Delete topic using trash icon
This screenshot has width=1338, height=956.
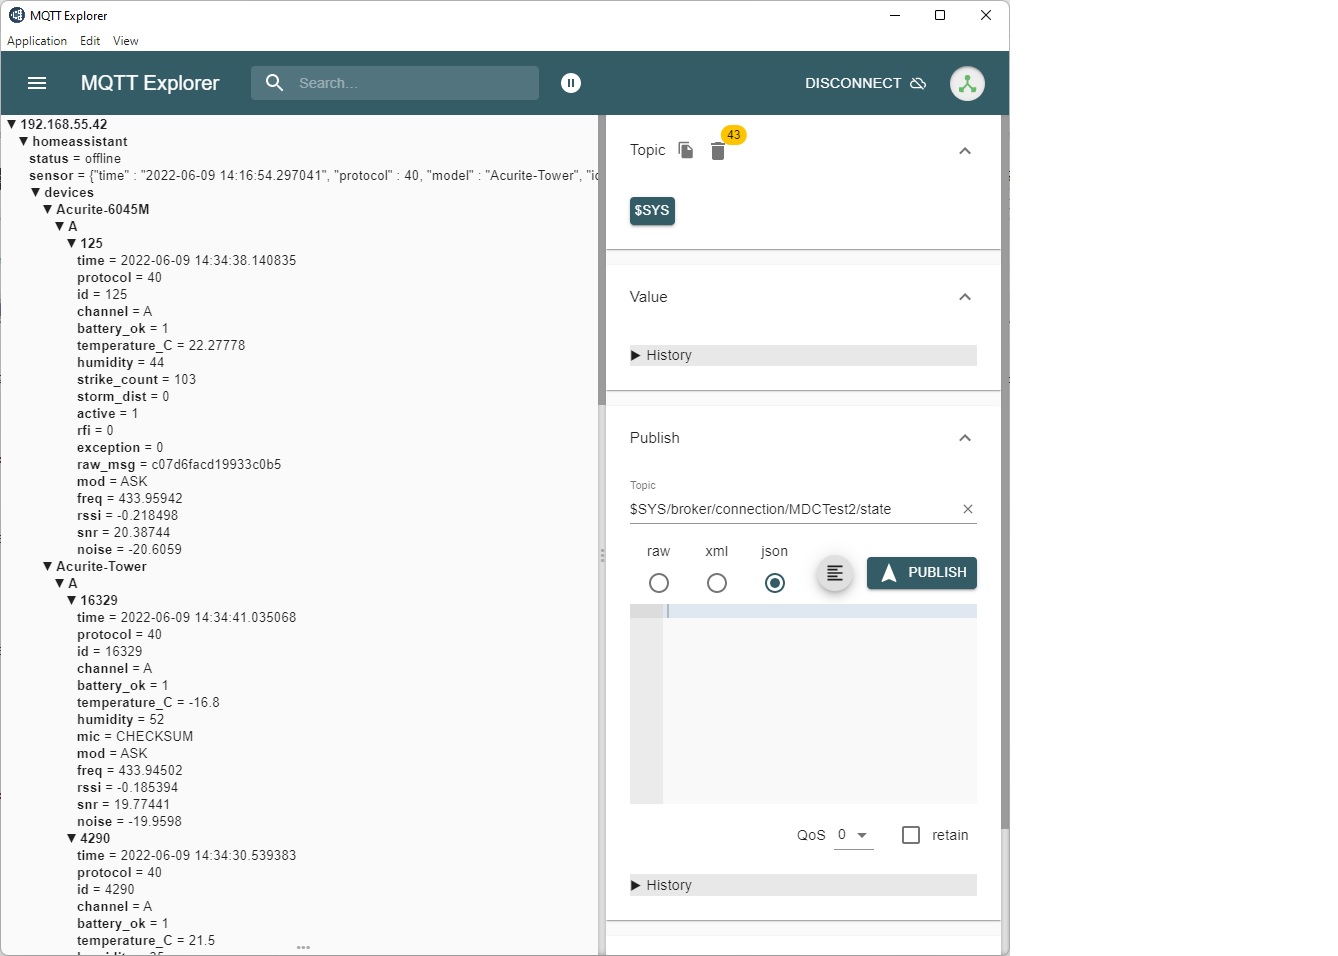(718, 151)
